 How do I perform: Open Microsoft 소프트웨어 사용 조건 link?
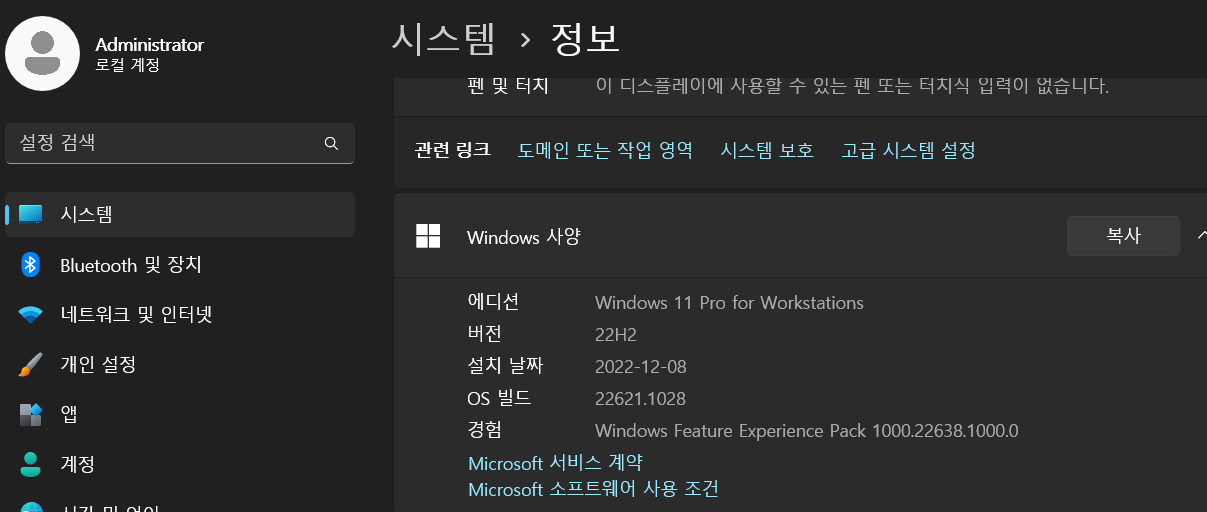pos(593,489)
